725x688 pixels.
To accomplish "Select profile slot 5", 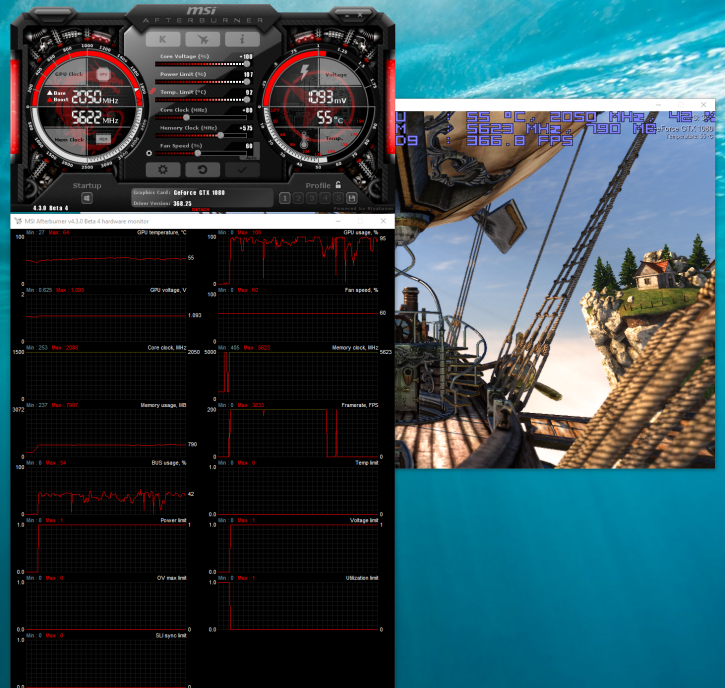I will (338, 198).
